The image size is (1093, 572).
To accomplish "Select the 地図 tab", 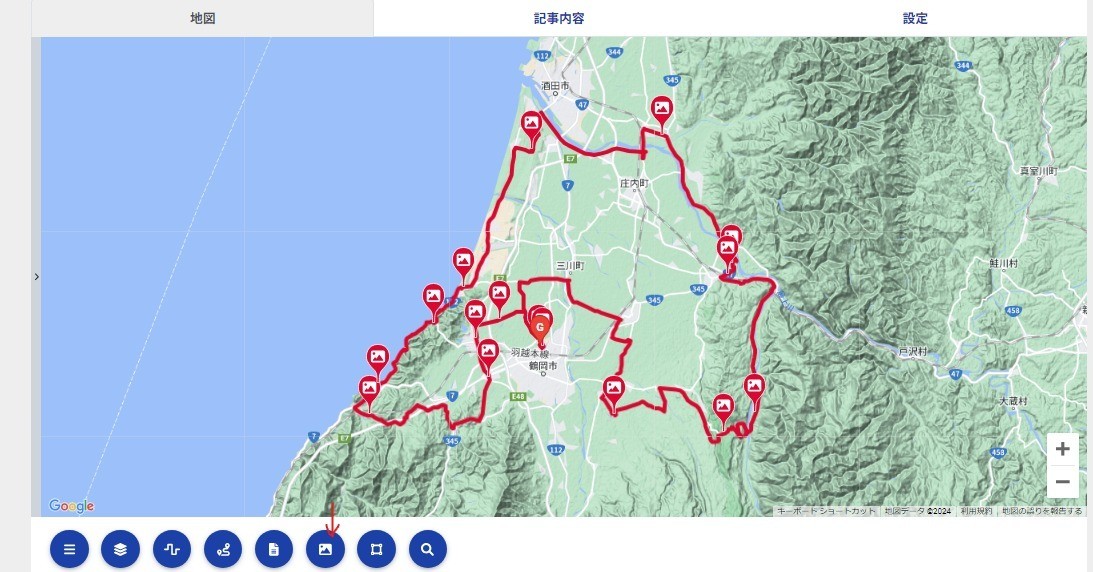I will click(x=202, y=18).
